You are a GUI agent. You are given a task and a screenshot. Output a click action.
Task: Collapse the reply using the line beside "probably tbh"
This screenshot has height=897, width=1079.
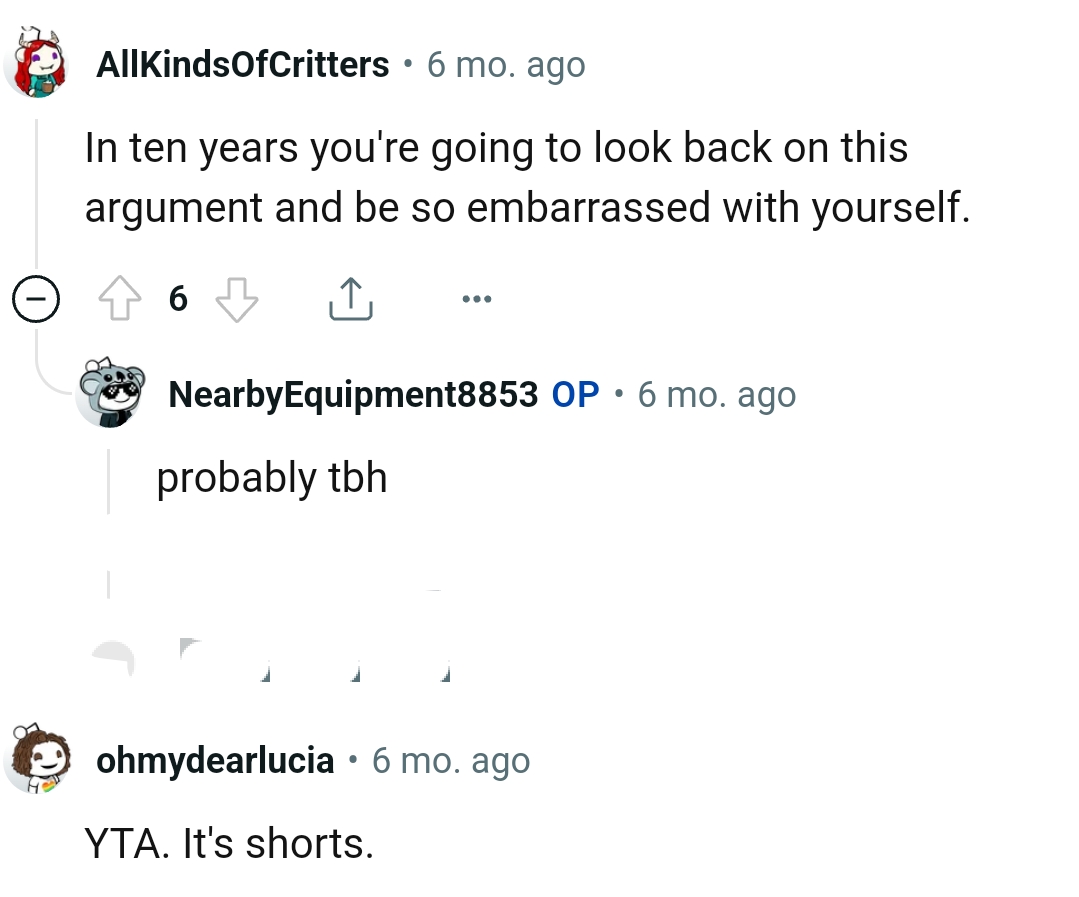[108, 482]
